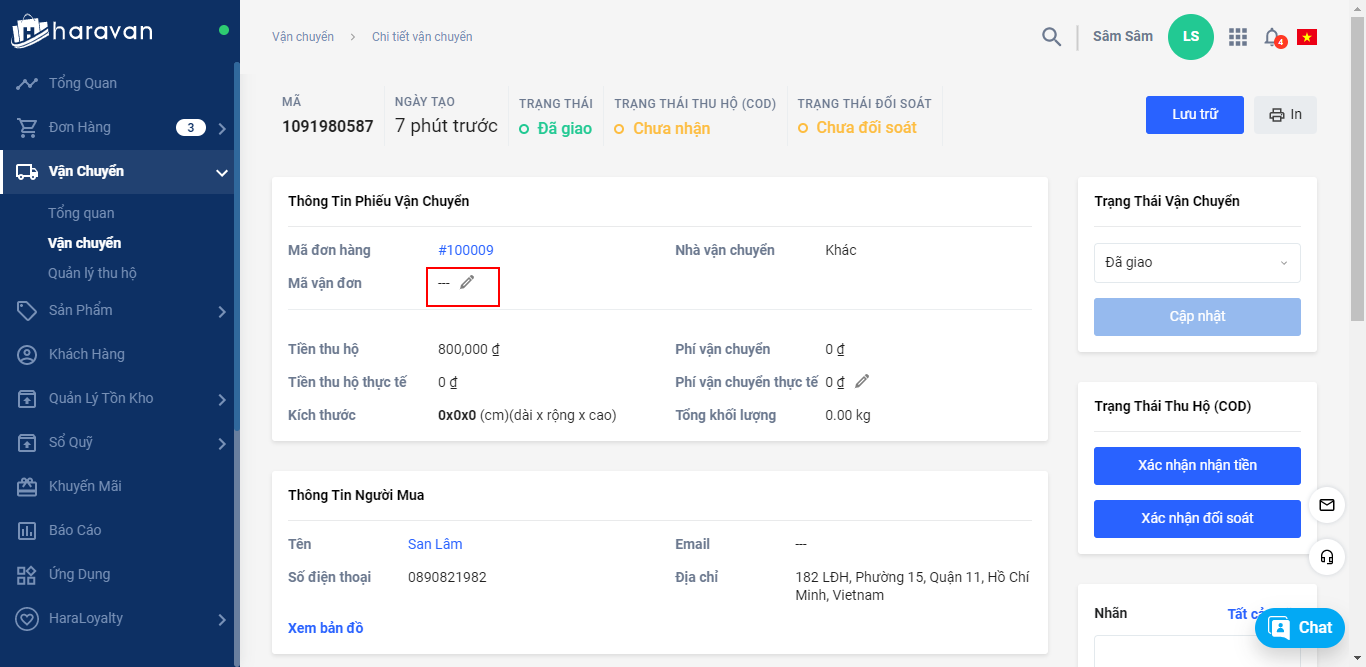1366x667 pixels.
Task: Open the notifications bell
Action: [1272, 37]
